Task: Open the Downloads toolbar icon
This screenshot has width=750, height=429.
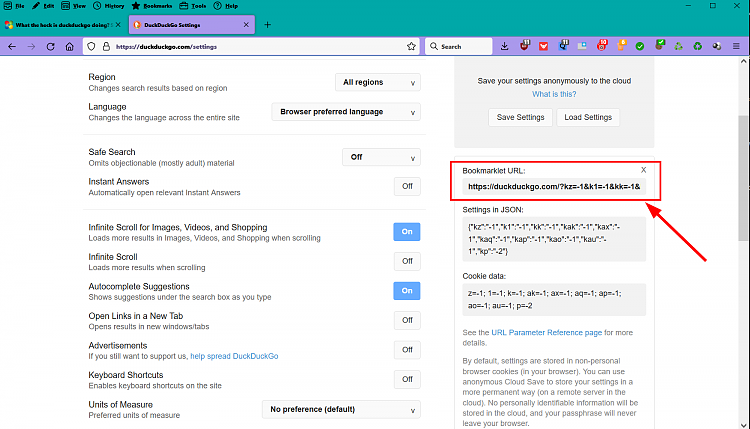Action: point(505,46)
